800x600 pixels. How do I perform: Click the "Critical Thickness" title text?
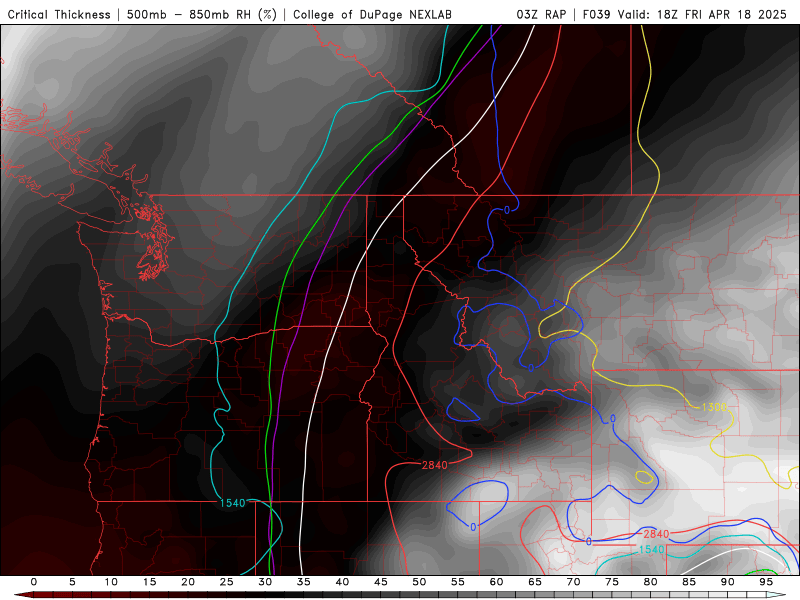tap(59, 14)
